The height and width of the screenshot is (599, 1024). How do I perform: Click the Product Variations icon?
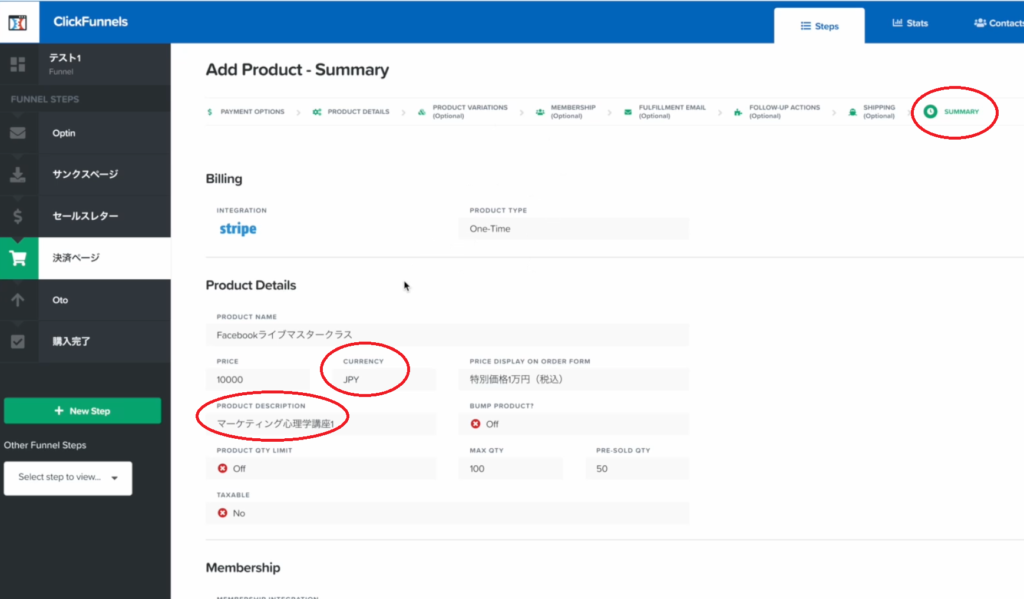(422, 112)
